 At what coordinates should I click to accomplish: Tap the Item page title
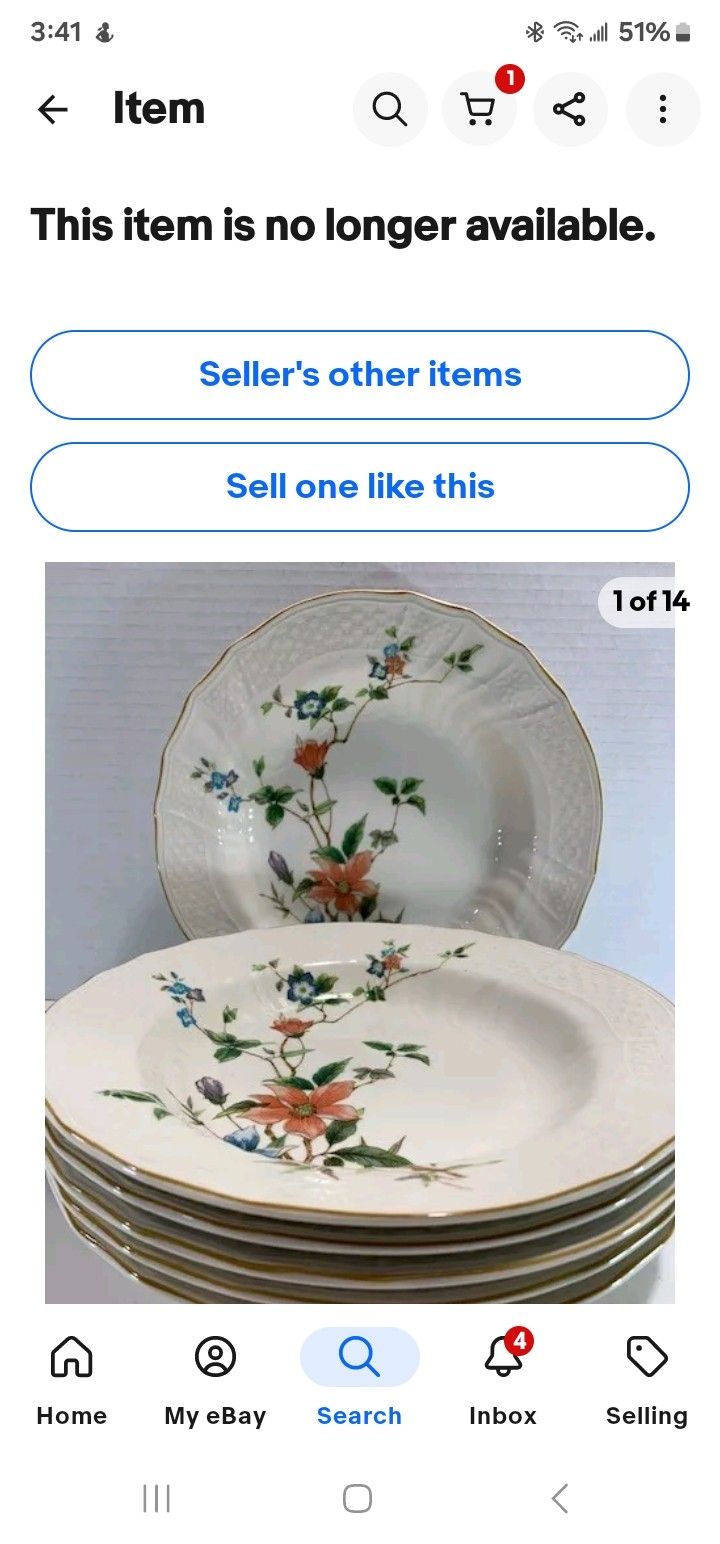[x=159, y=108]
